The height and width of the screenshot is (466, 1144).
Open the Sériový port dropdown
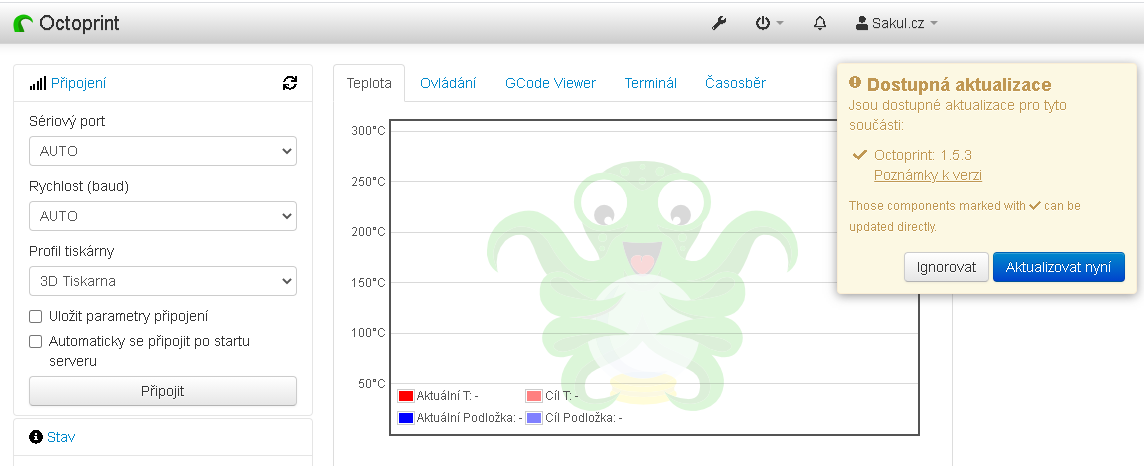point(163,151)
